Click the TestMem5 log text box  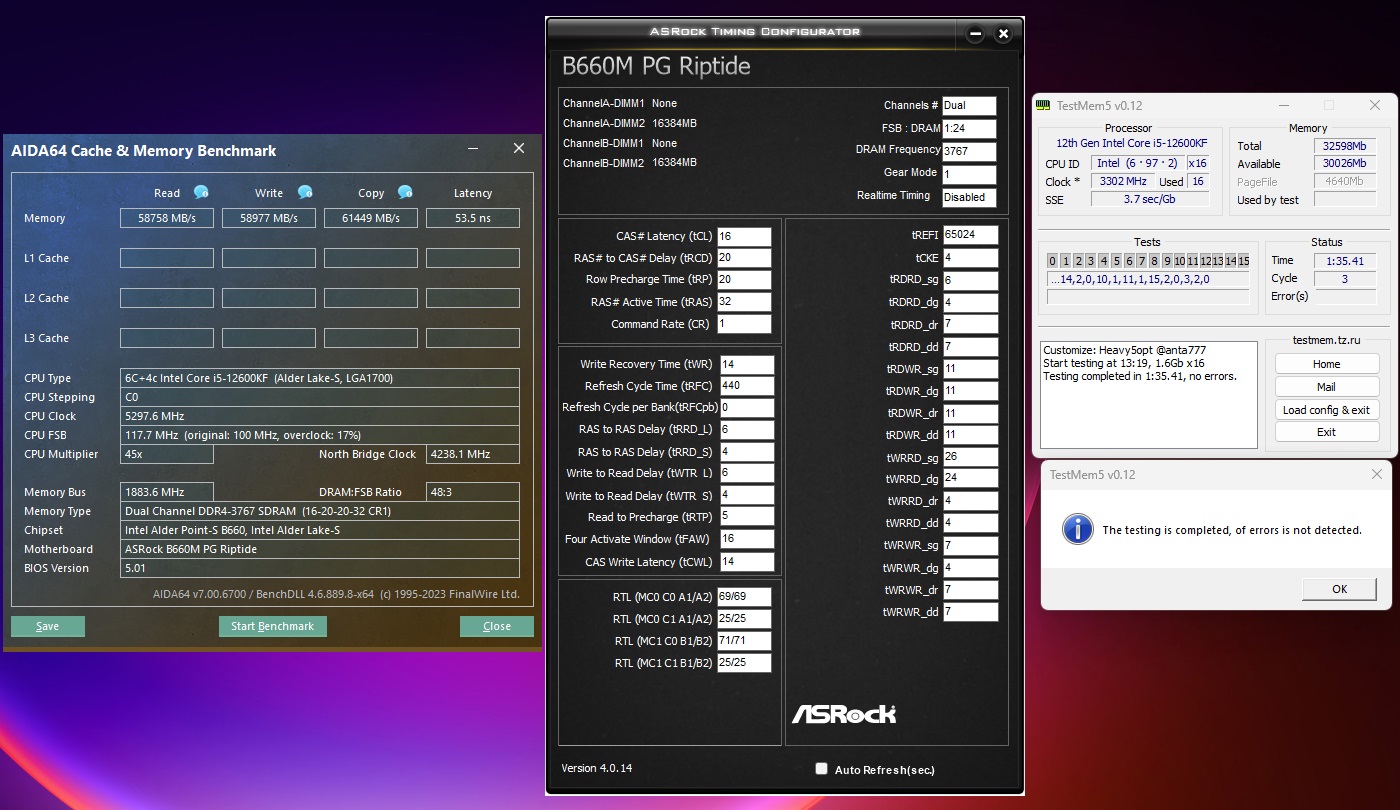click(1148, 395)
